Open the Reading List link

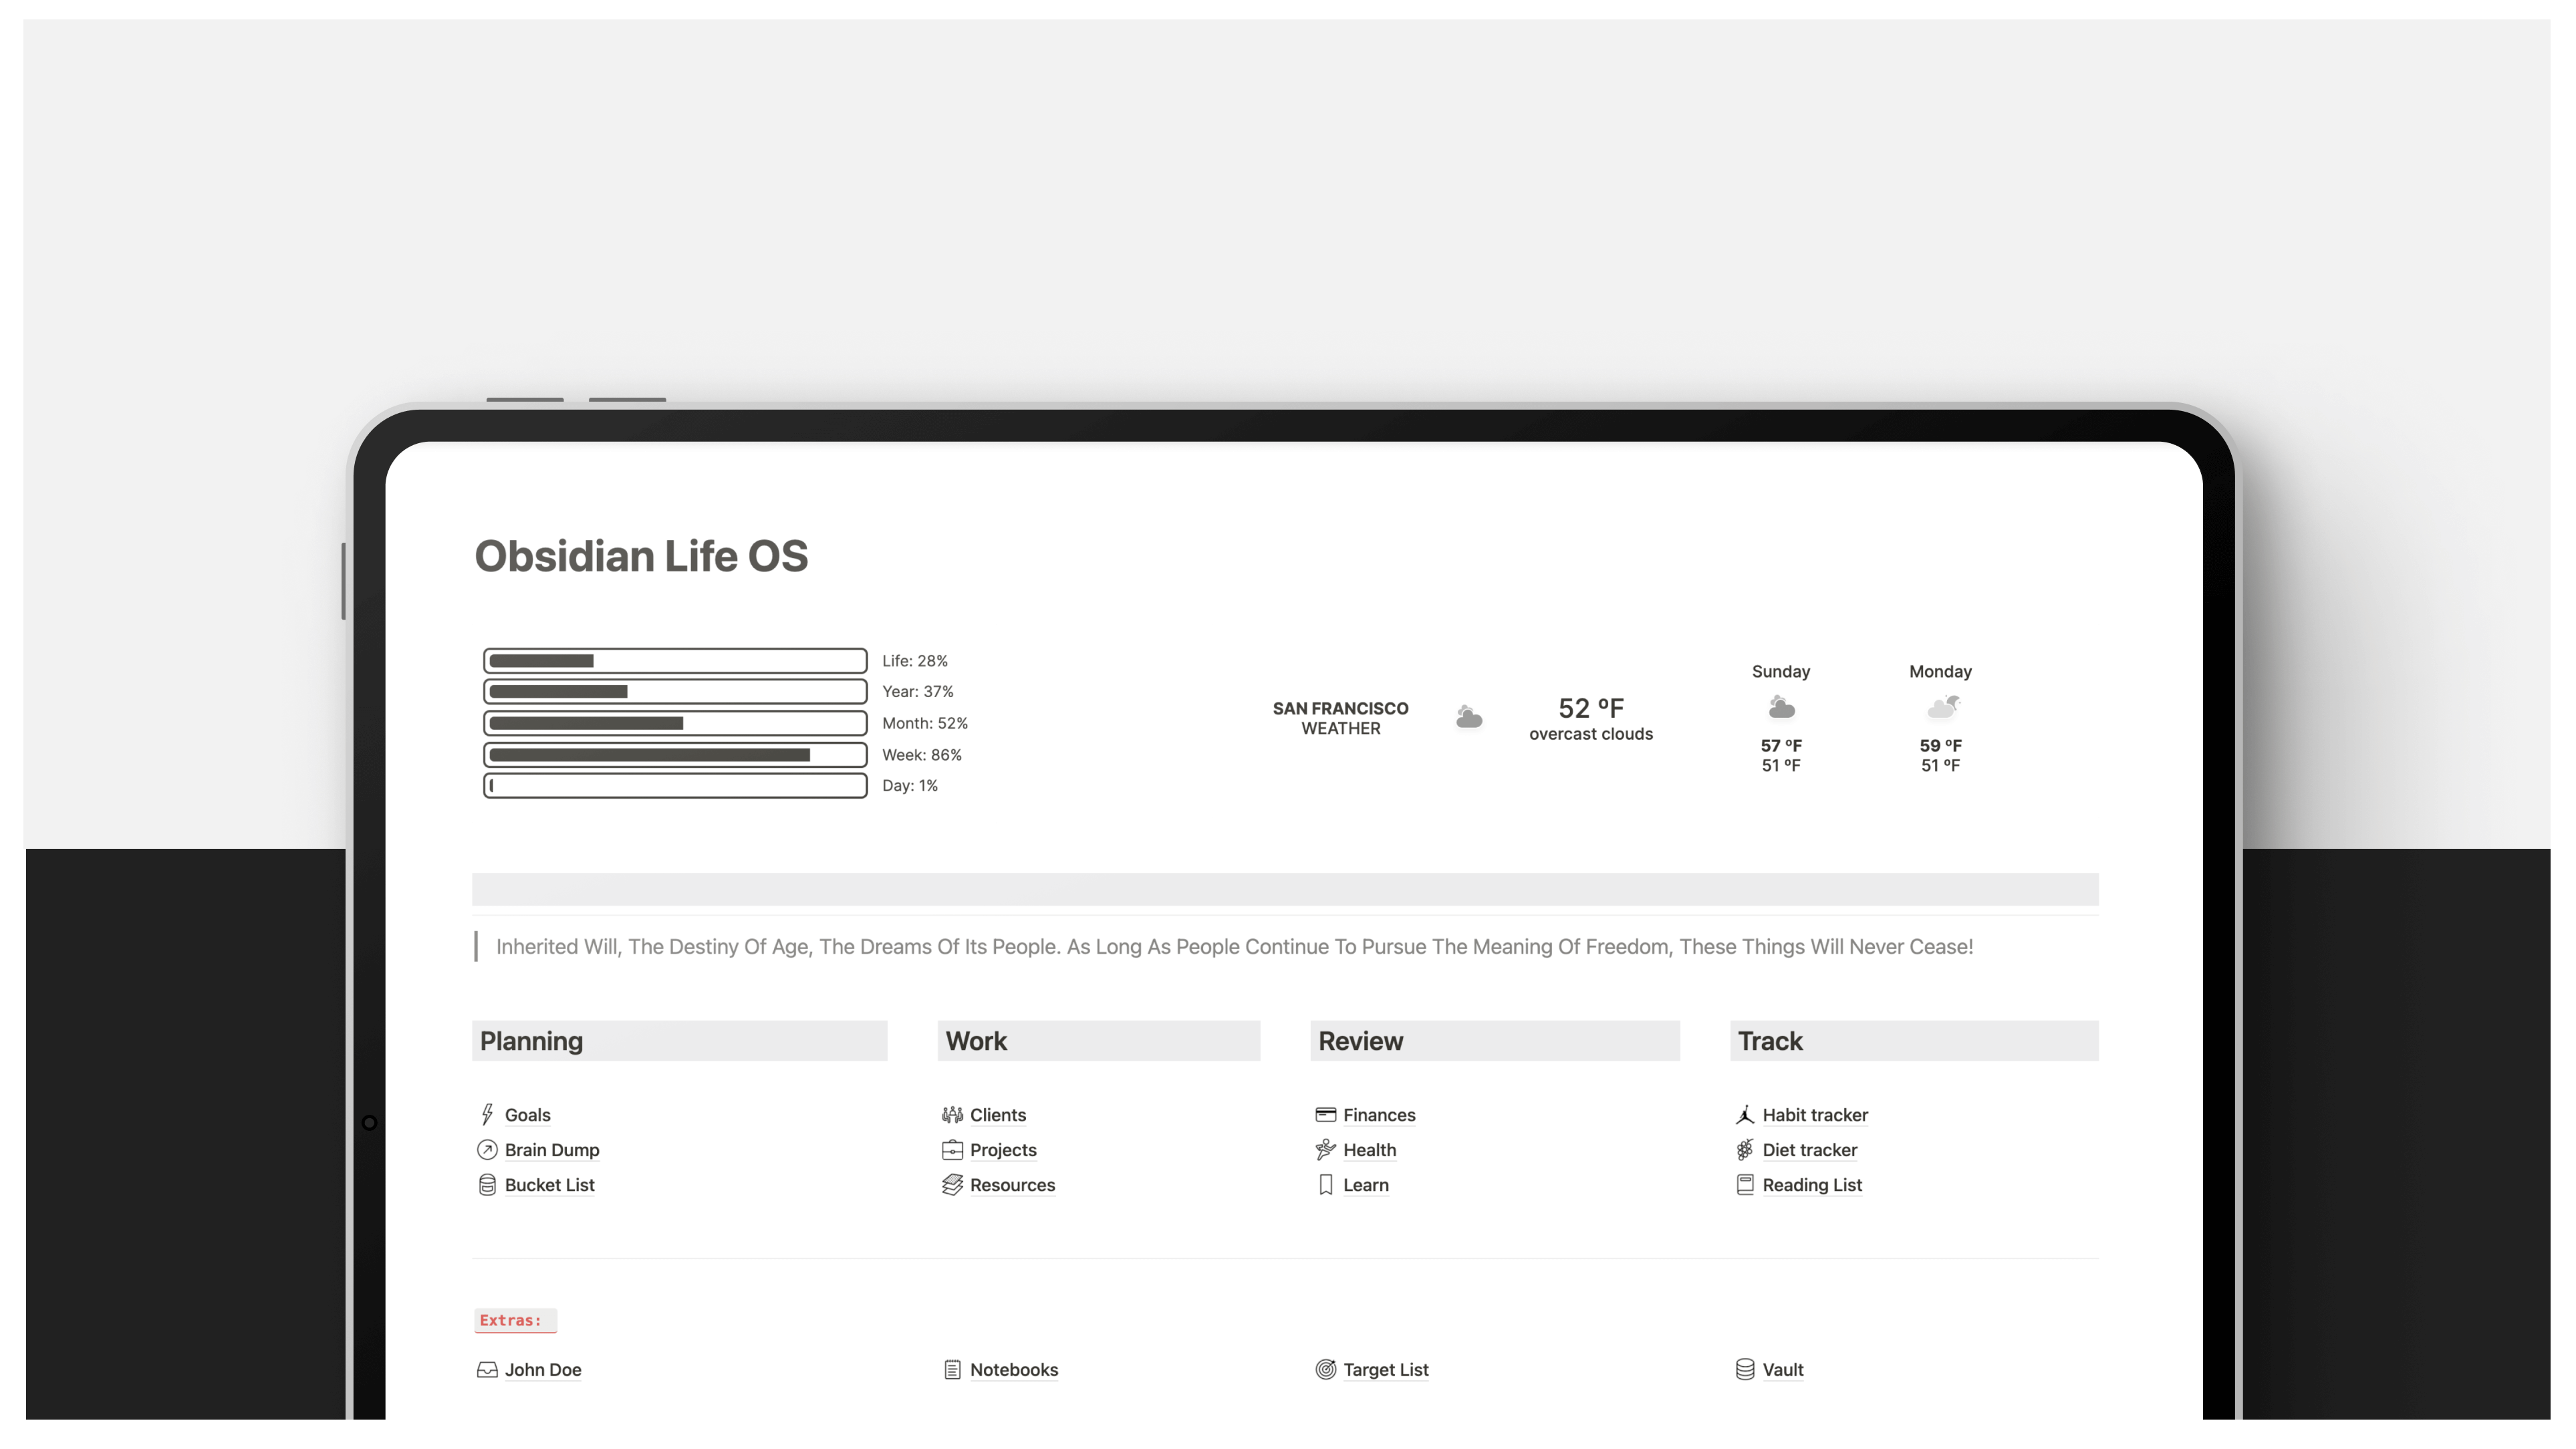point(1812,1184)
